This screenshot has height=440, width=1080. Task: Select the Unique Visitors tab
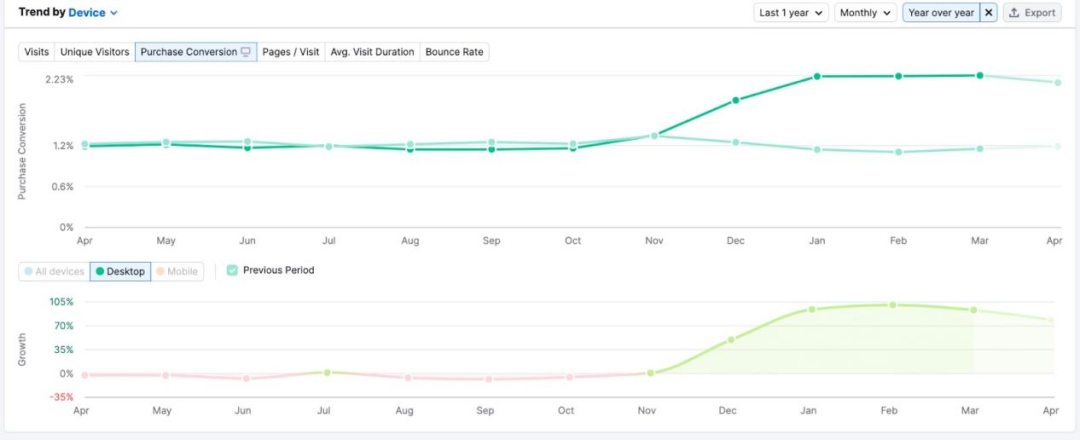pyautogui.click(x=94, y=52)
